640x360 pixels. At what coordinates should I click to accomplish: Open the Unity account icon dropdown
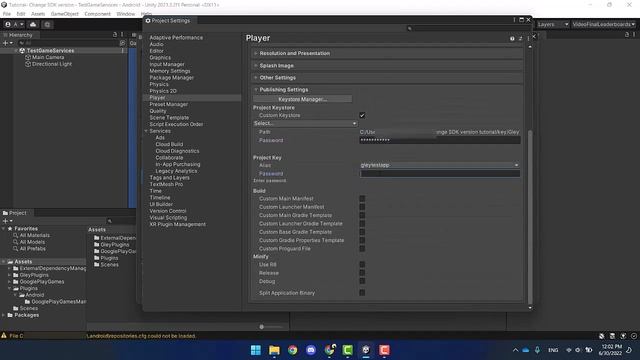point(14,24)
